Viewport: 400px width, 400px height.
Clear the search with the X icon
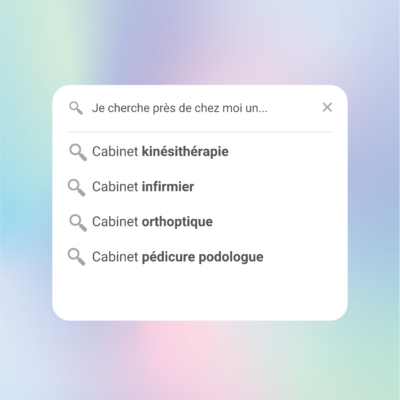(x=327, y=107)
